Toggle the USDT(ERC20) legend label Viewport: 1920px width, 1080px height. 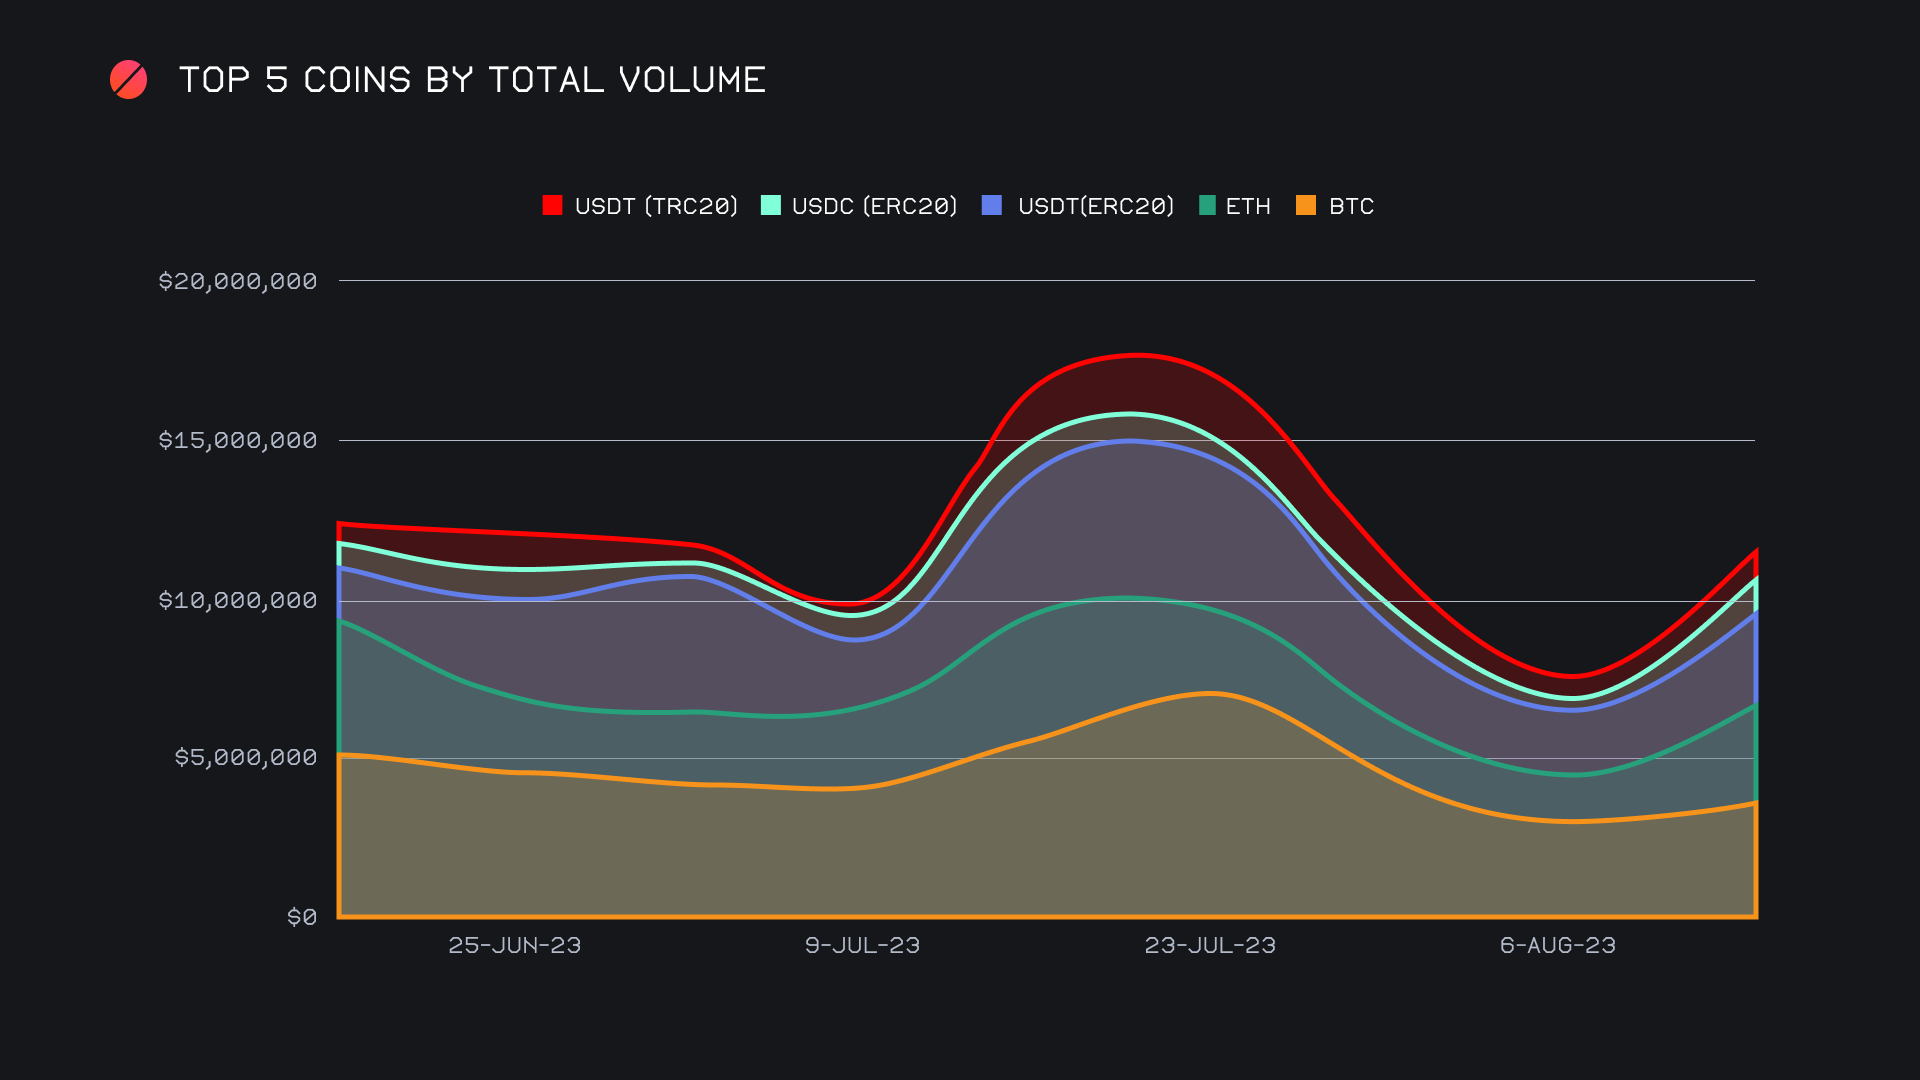[x=1095, y=206]
